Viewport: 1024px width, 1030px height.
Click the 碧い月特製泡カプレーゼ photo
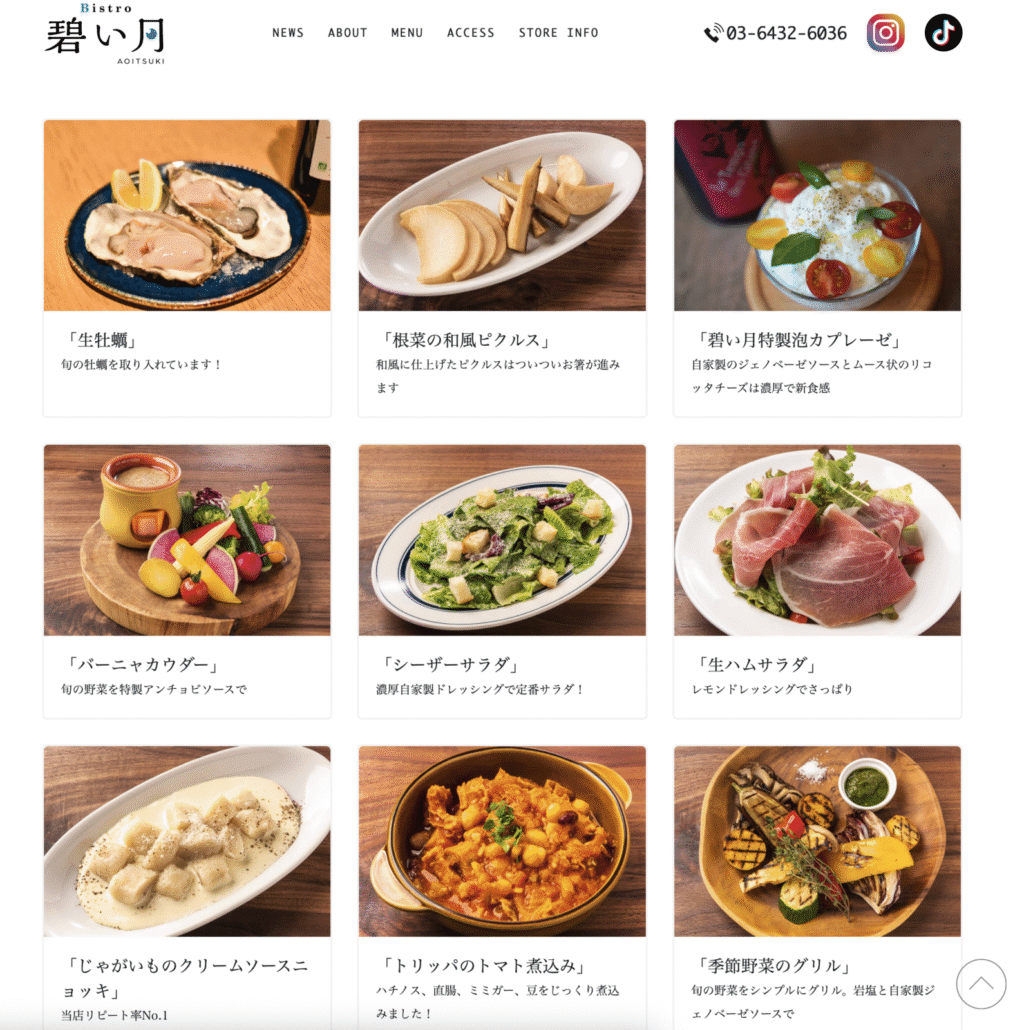[x=817, y=215]
